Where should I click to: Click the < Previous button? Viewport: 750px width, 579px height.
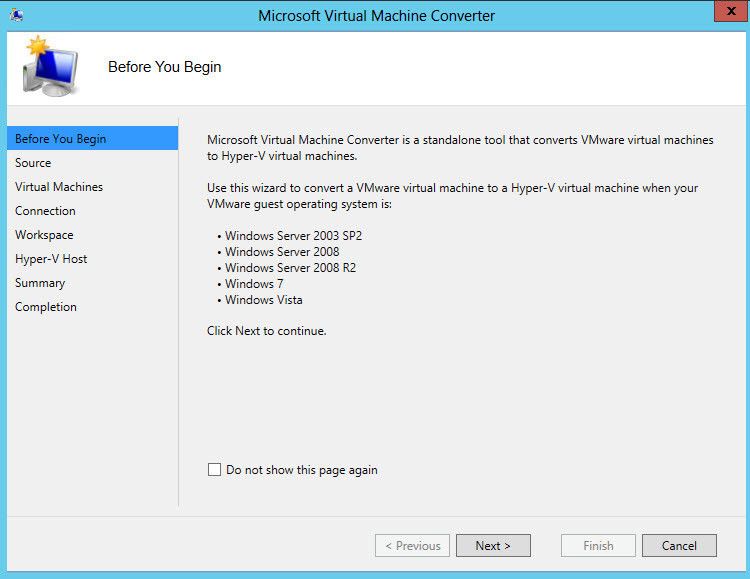[412, 546]
